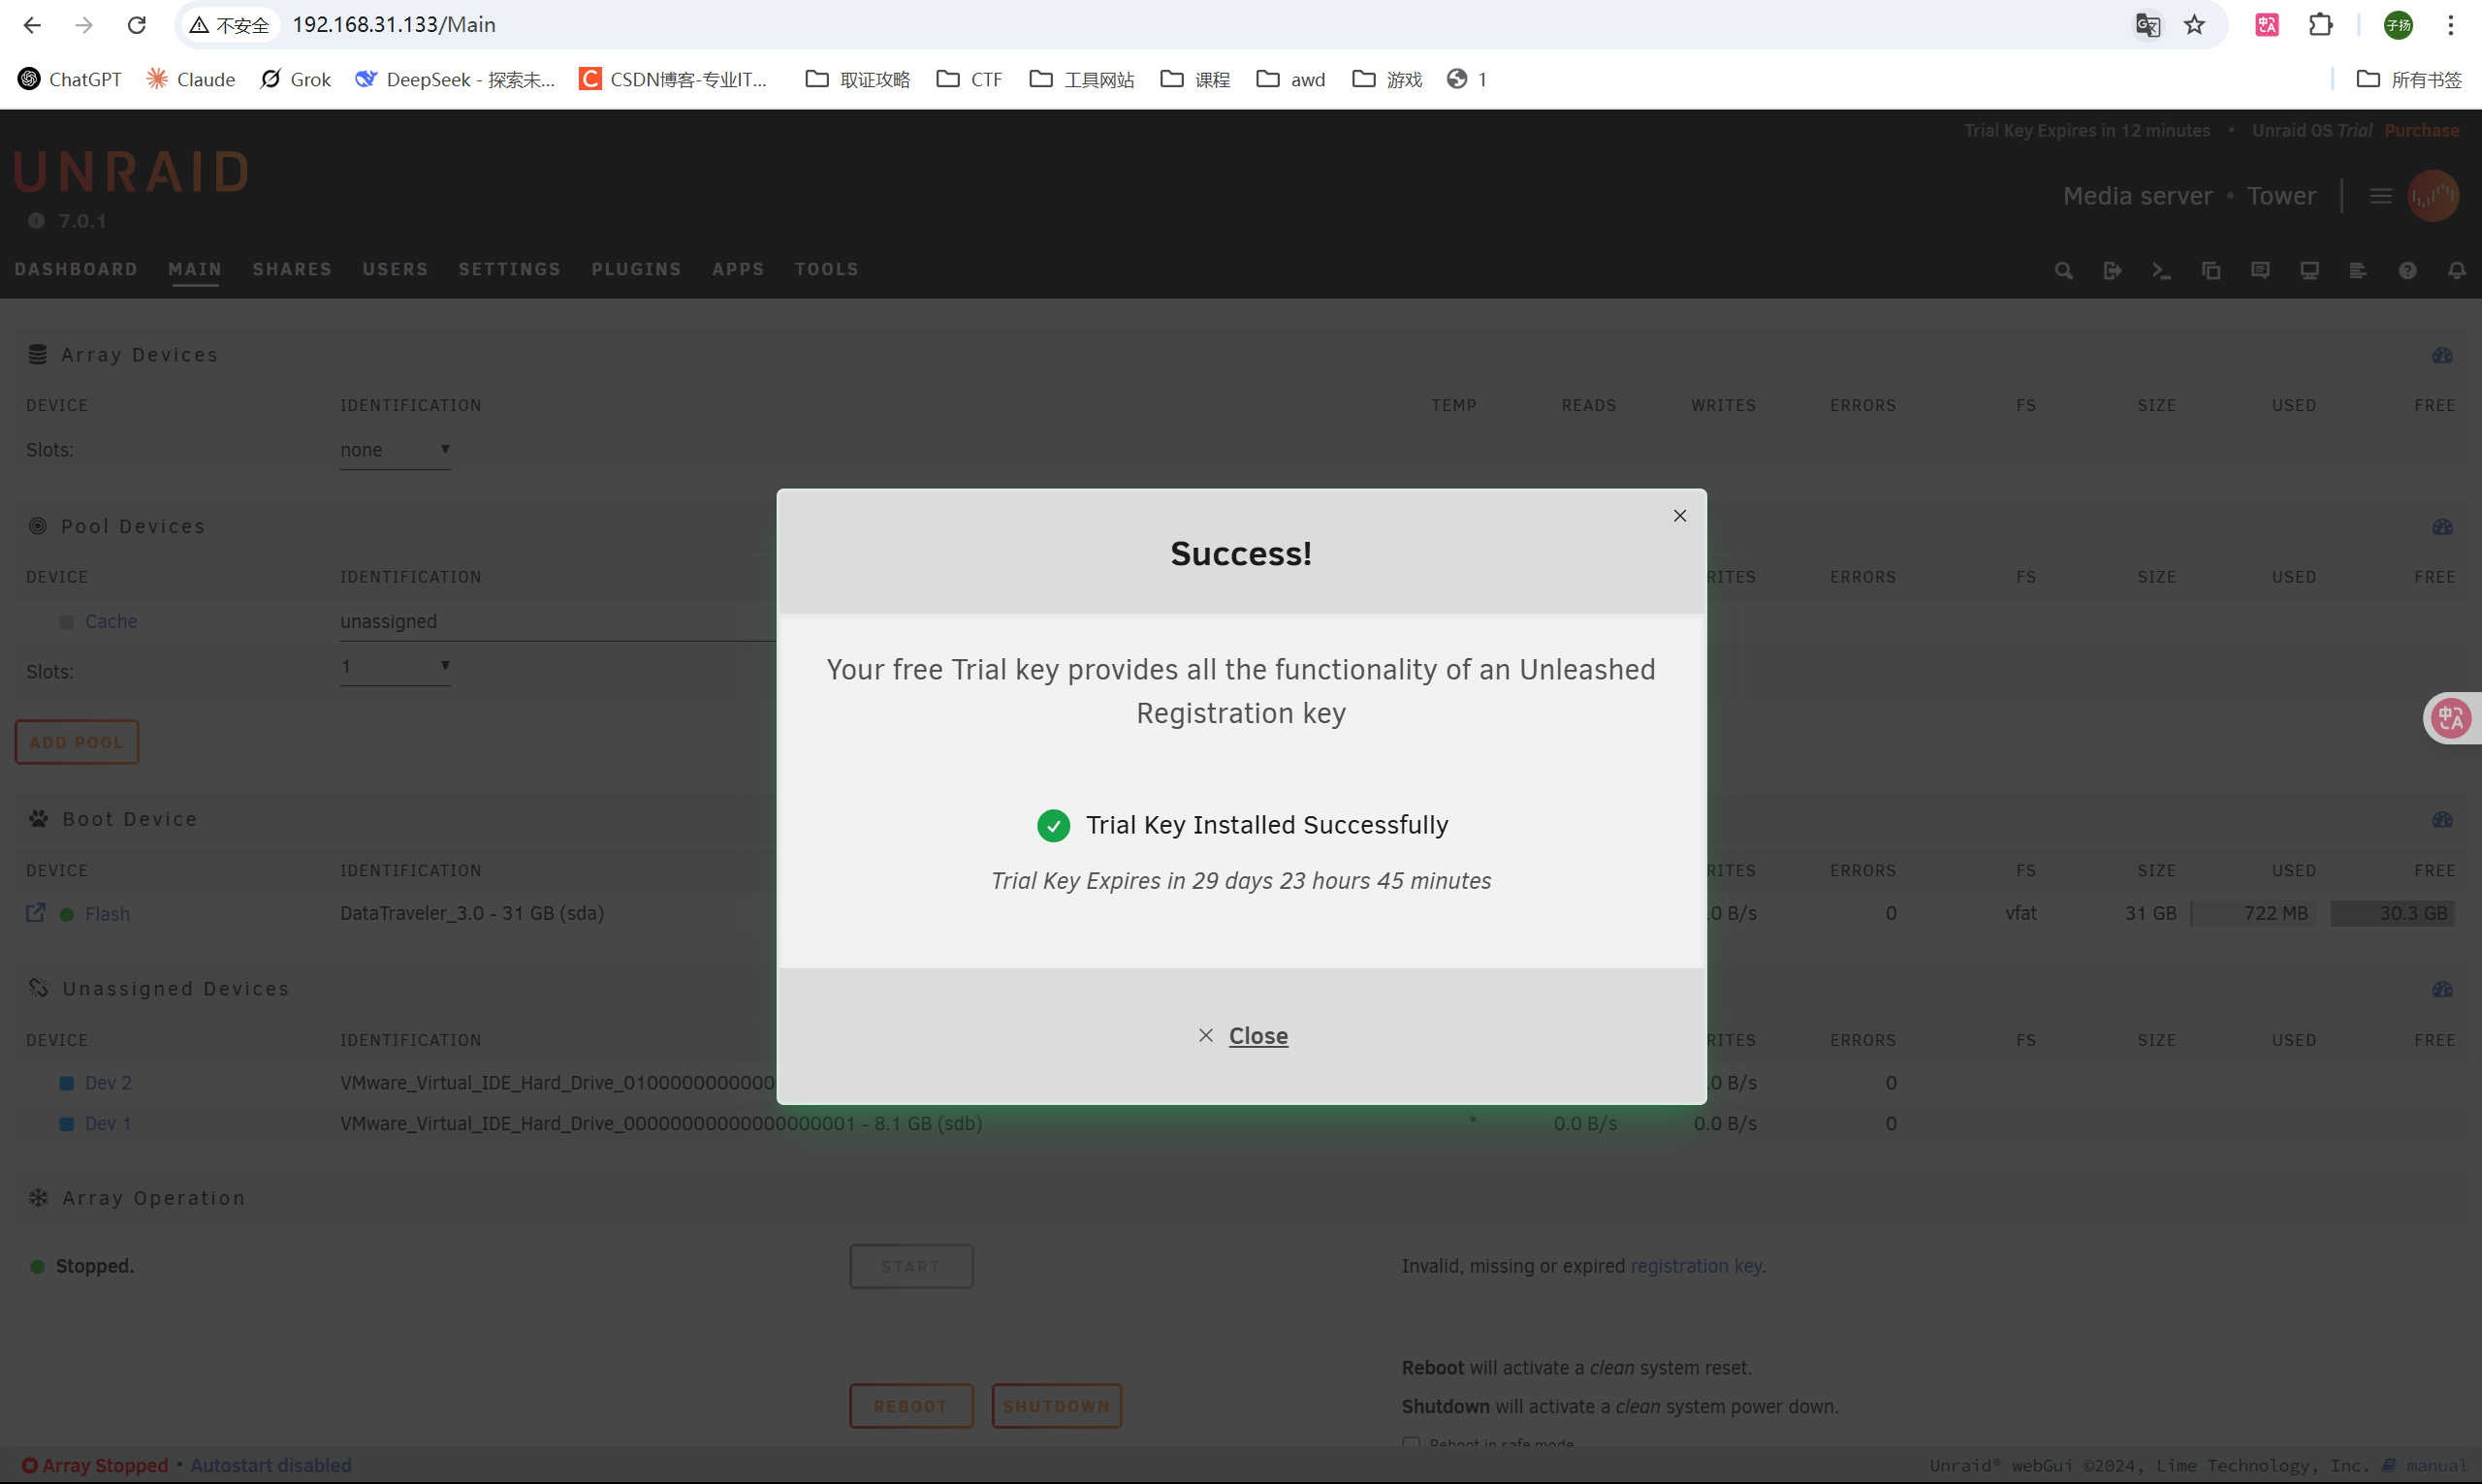Open the manual link in footer
The height and width of the screenshot is (1484, 2482).
pyautogui.click(x=2424, y=1466)
